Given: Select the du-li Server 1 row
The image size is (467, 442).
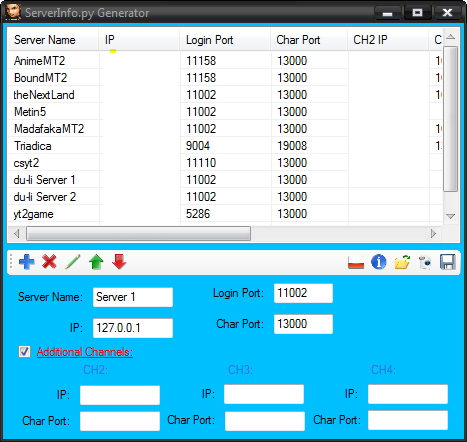Looking at the screenshot, I should tap(225, 180).
